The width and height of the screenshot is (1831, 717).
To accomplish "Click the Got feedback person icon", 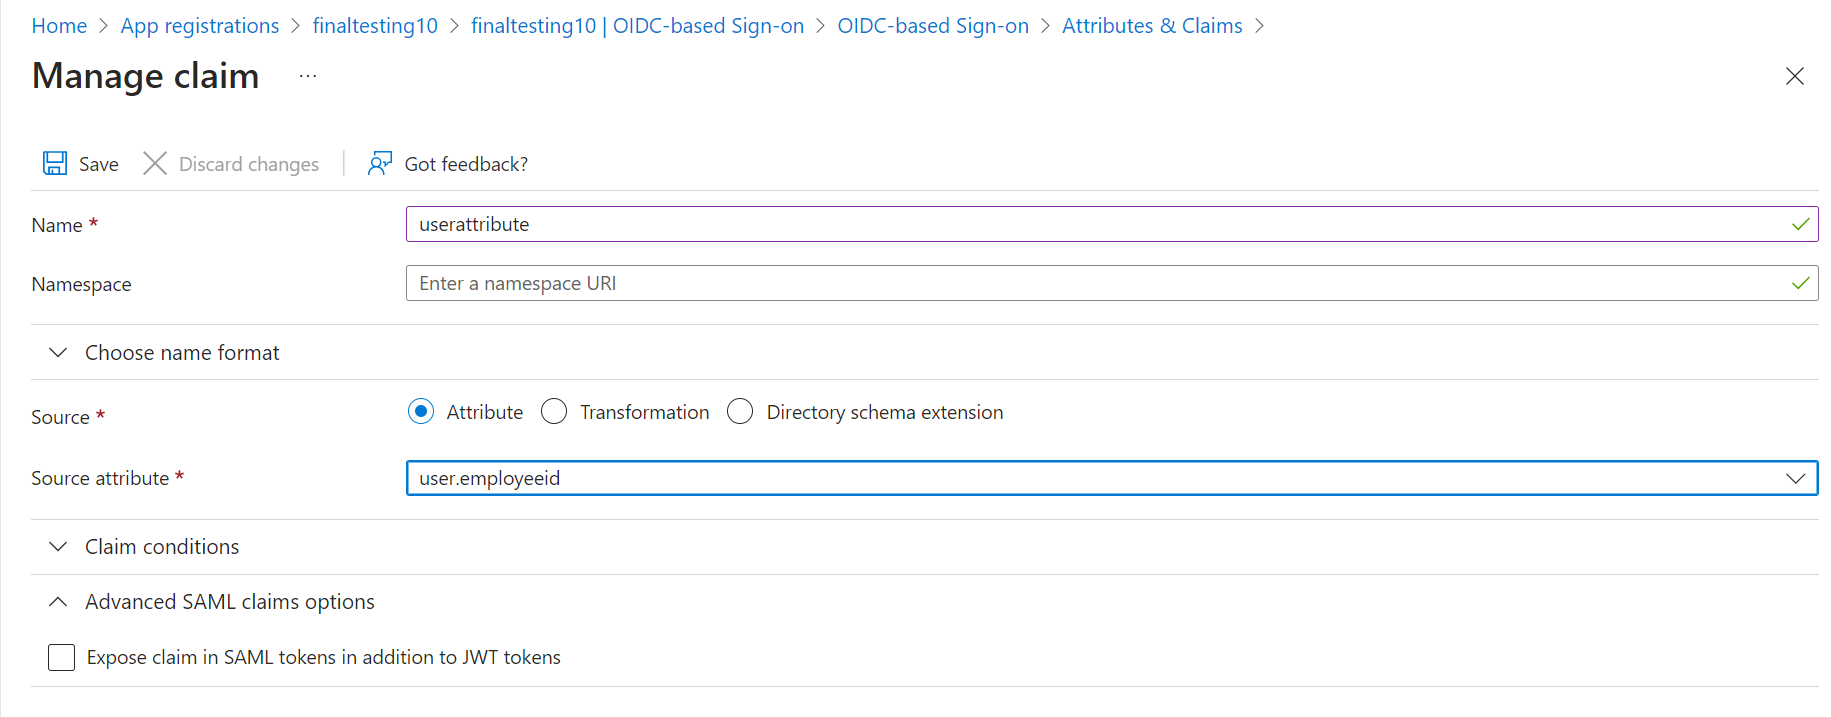I will tap(379, 163).
